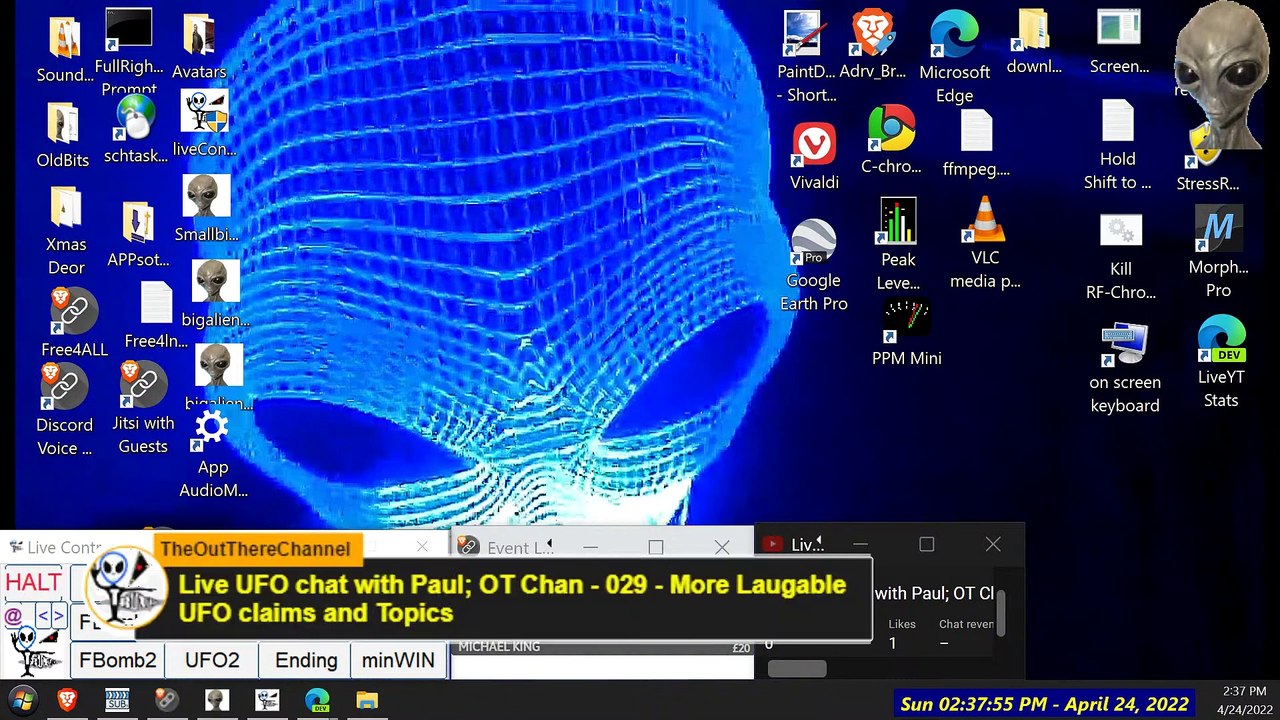Open Brave browser from taskbar
This screenshot has width=1280, height=720.
point(67,700)
